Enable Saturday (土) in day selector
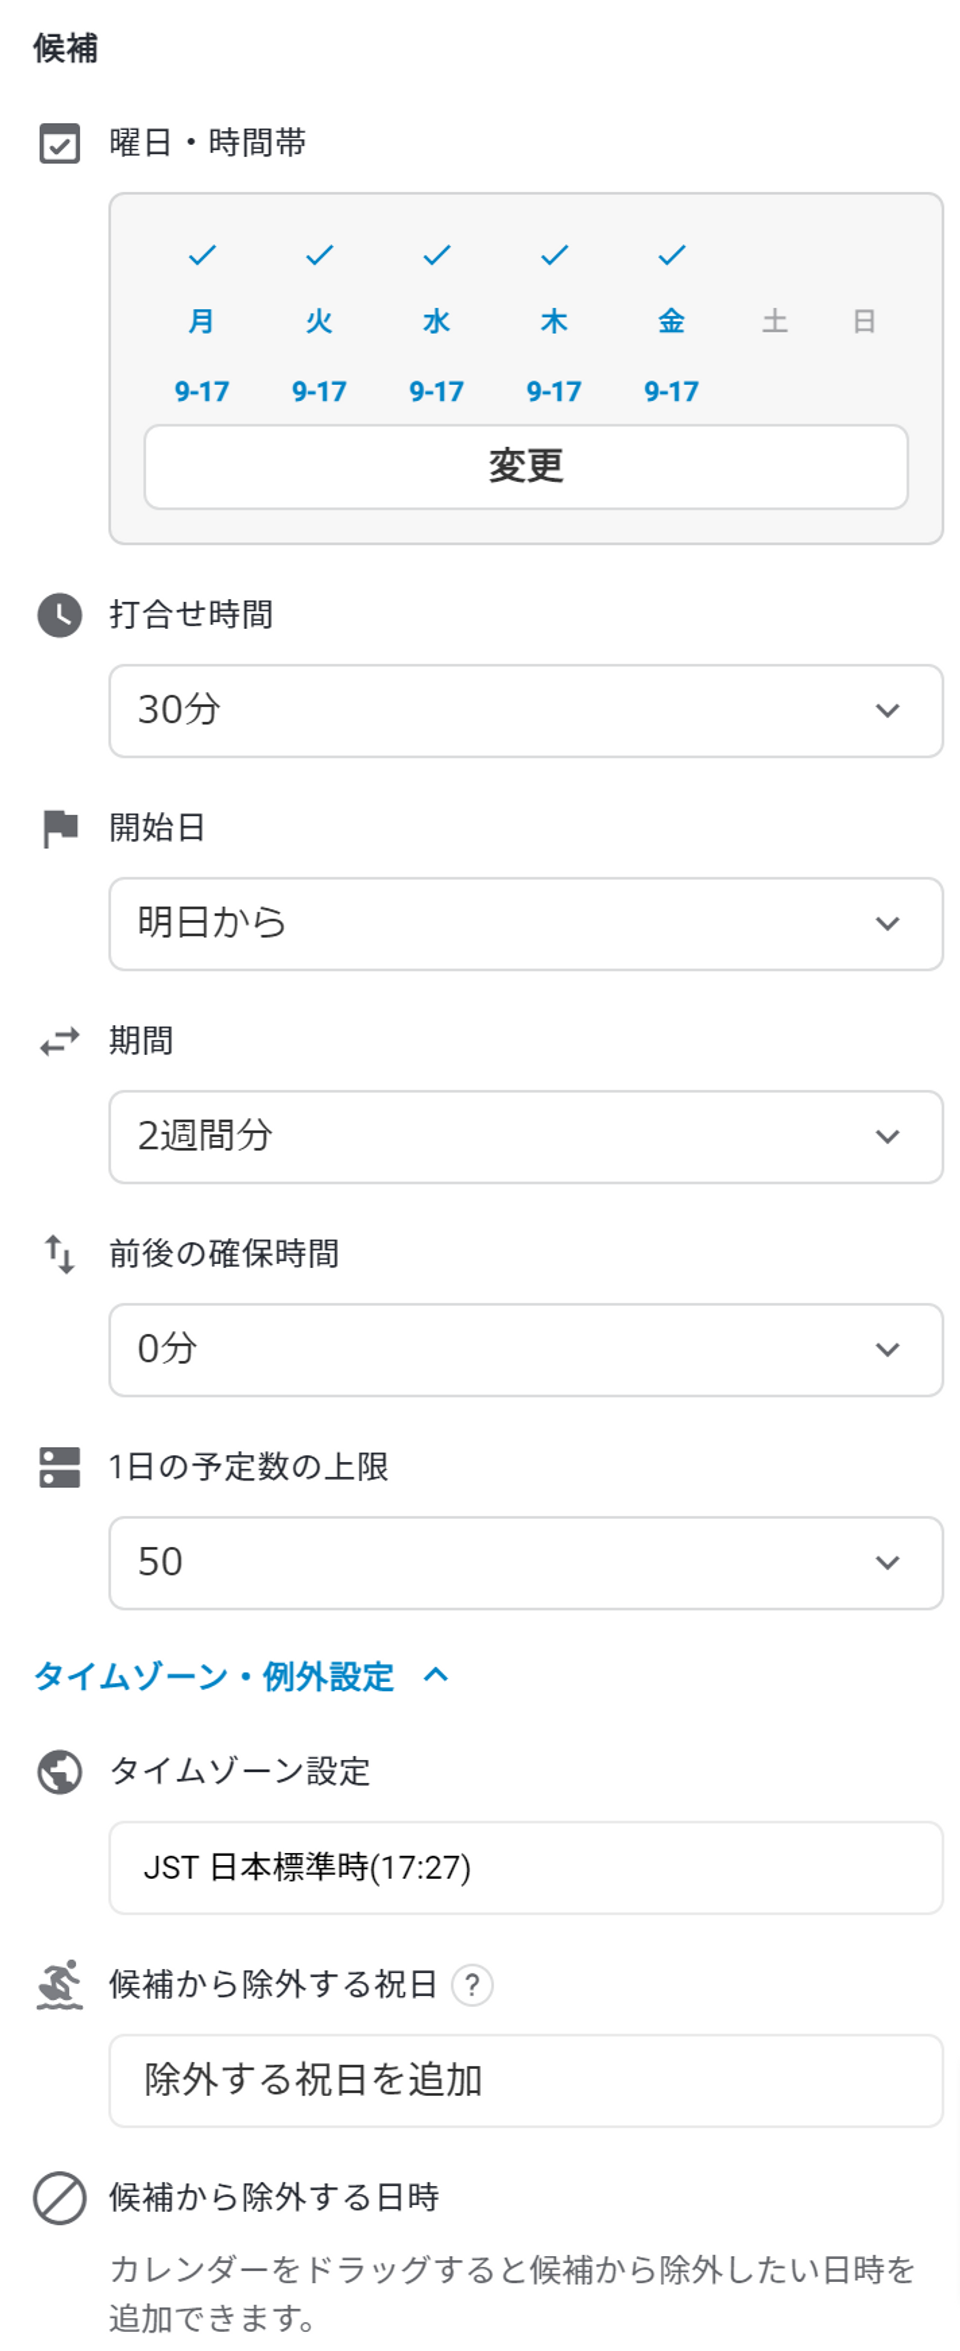 [775, 321]
